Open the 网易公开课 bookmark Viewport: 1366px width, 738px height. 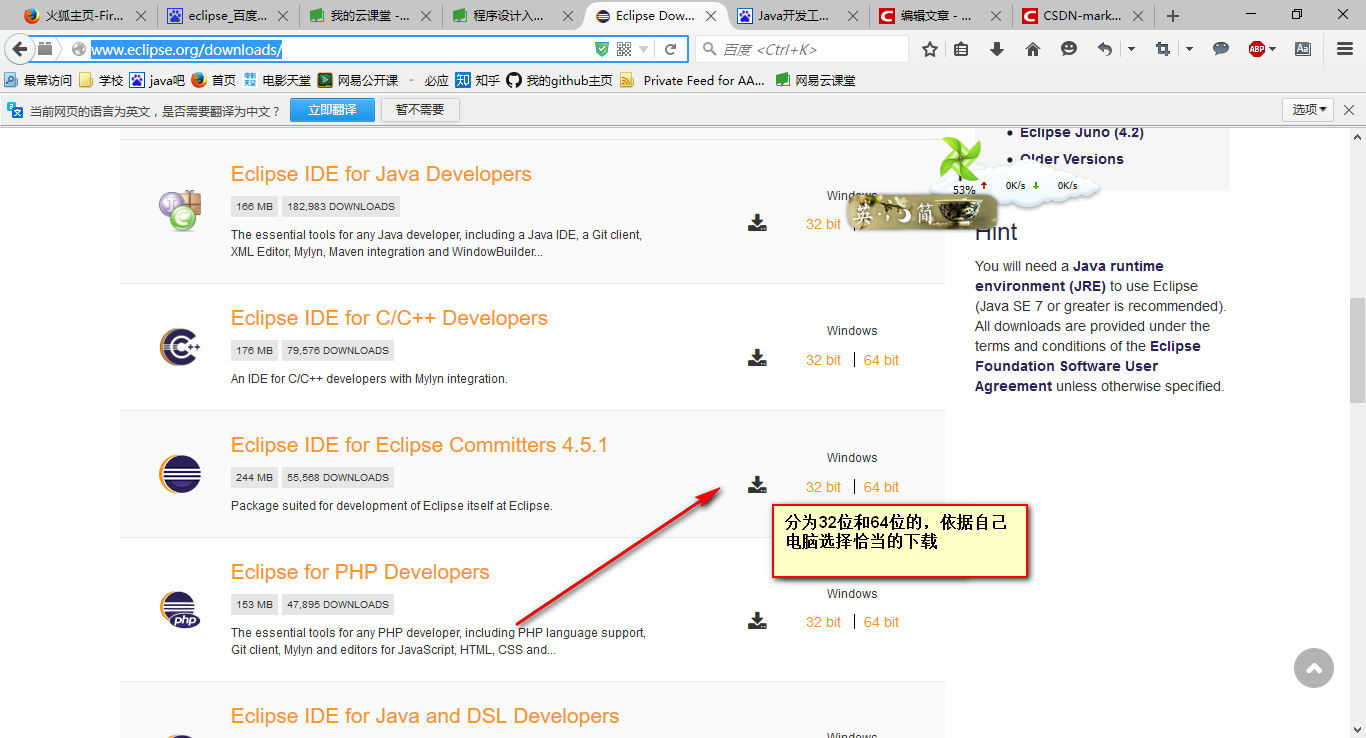[358, 80]
